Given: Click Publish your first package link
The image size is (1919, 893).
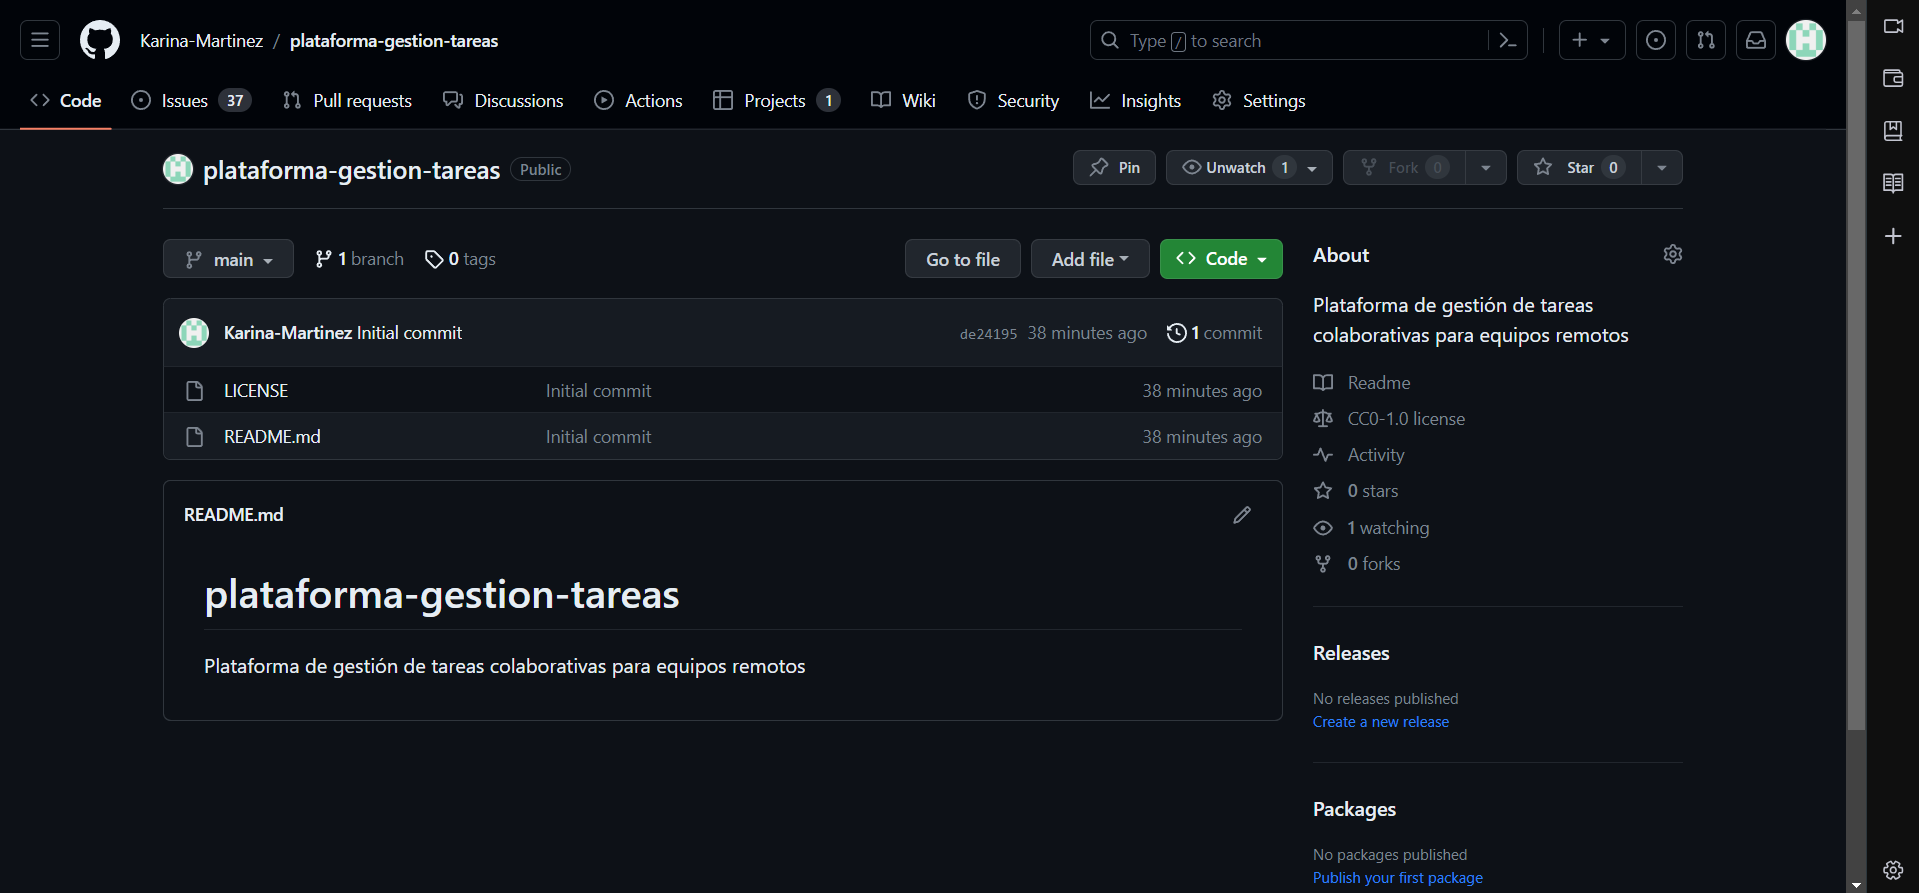Looking at the screenshot, I should coord(1398,878).
